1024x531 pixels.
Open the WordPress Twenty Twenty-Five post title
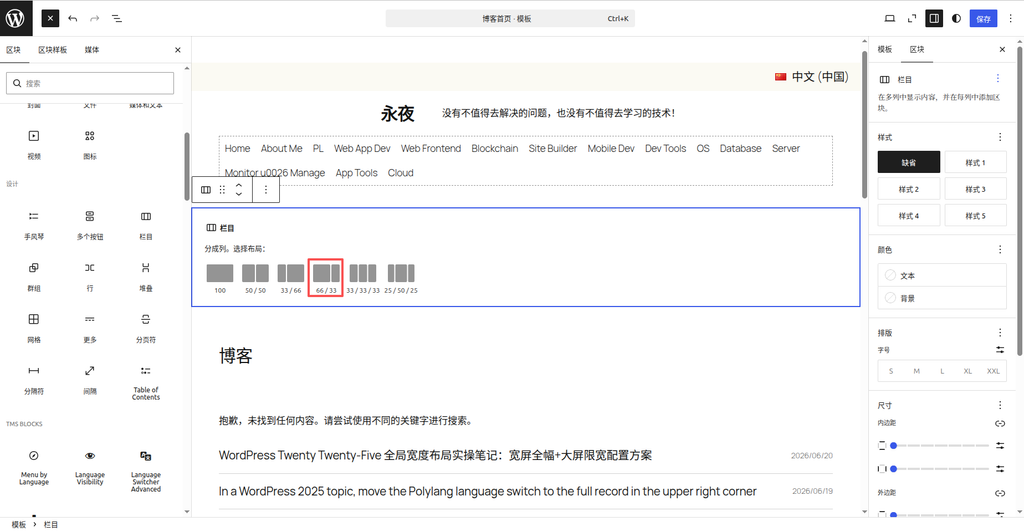[x=435, y=455]
